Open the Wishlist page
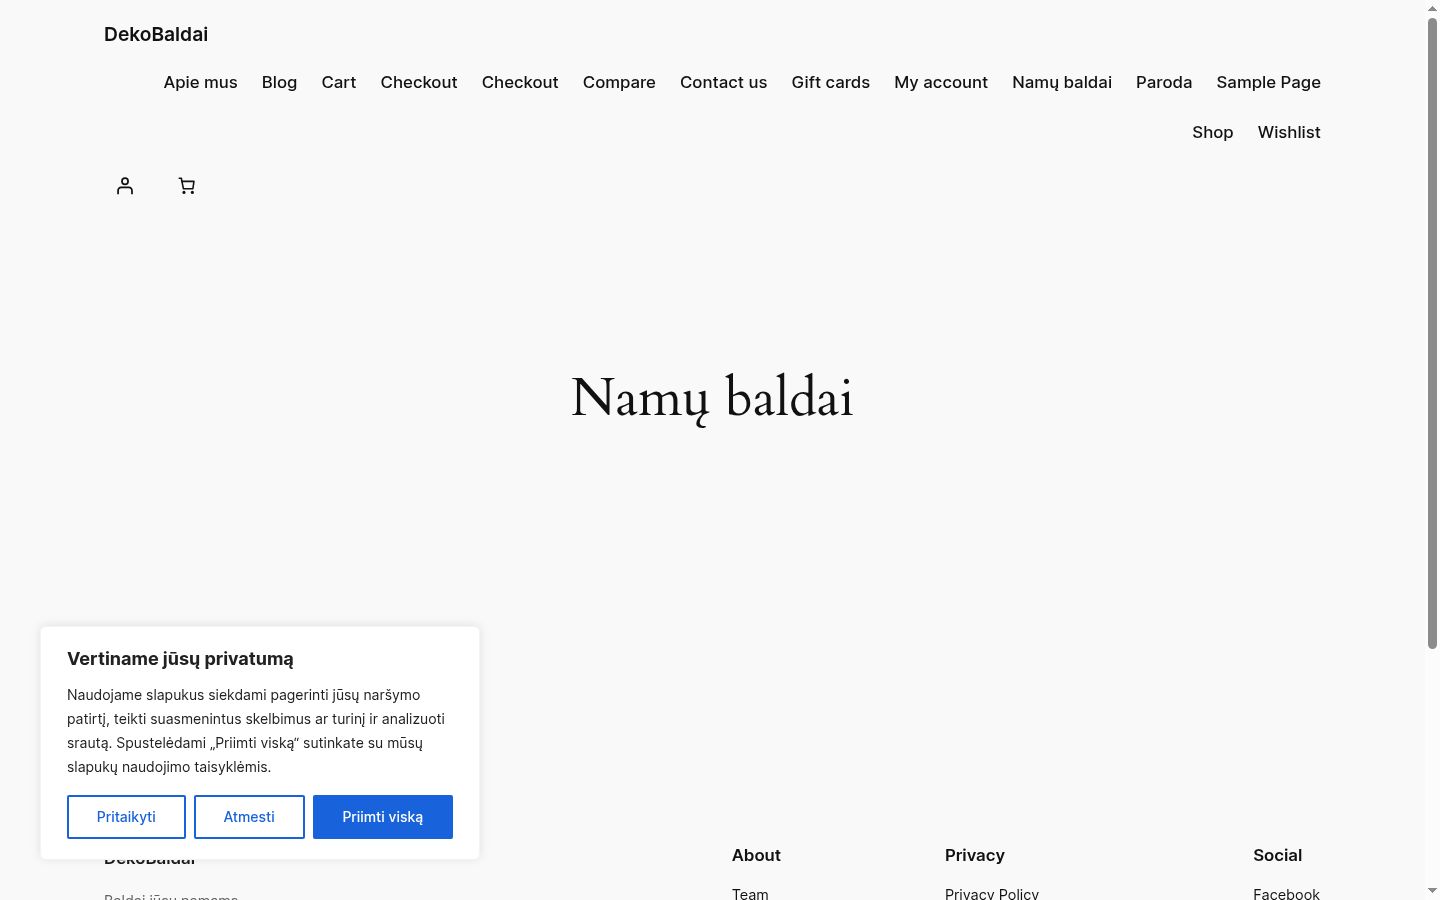1440x900 pixels. coord(1289,132)
